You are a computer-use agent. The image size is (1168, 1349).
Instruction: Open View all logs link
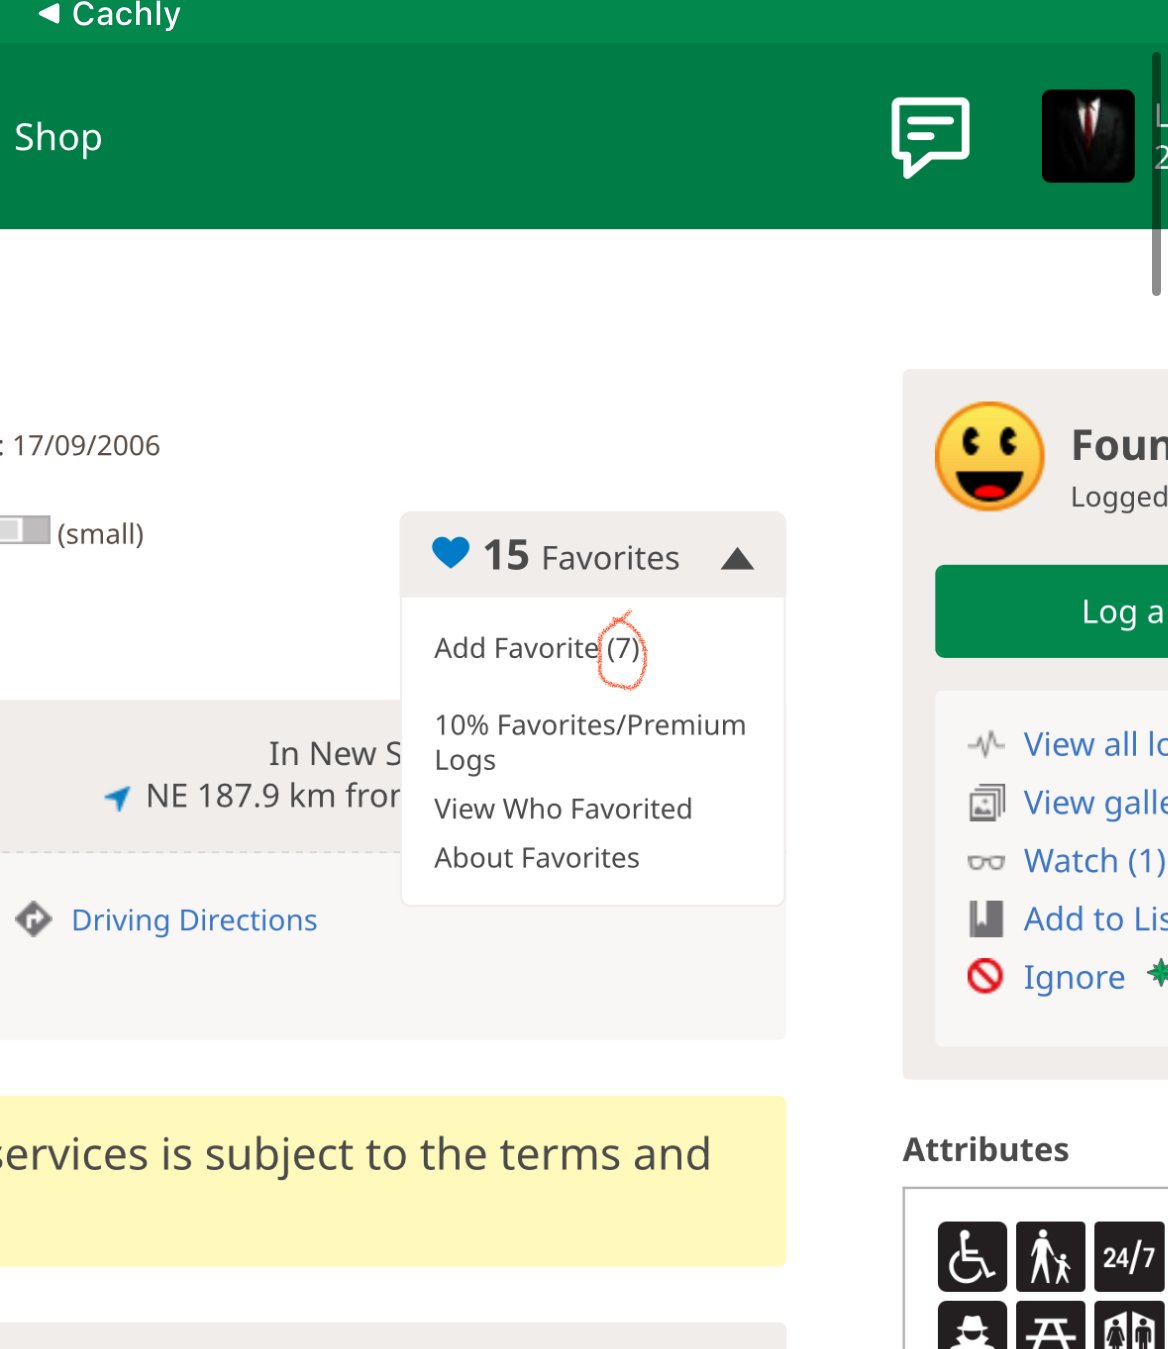1094,745
